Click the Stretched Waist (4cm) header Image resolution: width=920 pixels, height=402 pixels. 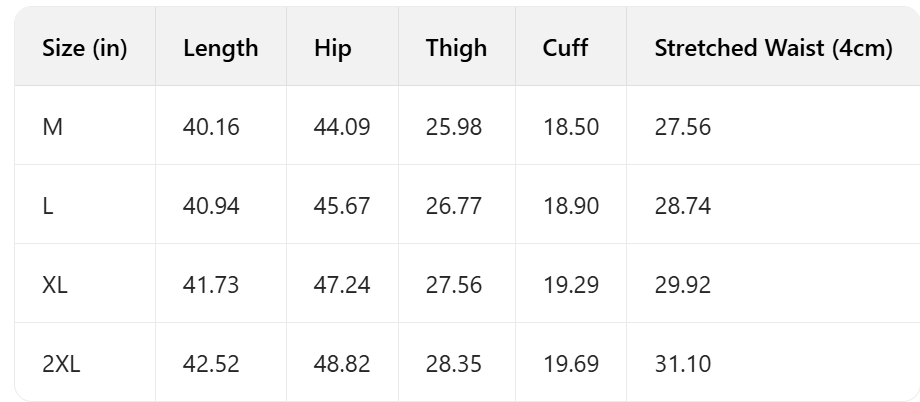[773, 48]
